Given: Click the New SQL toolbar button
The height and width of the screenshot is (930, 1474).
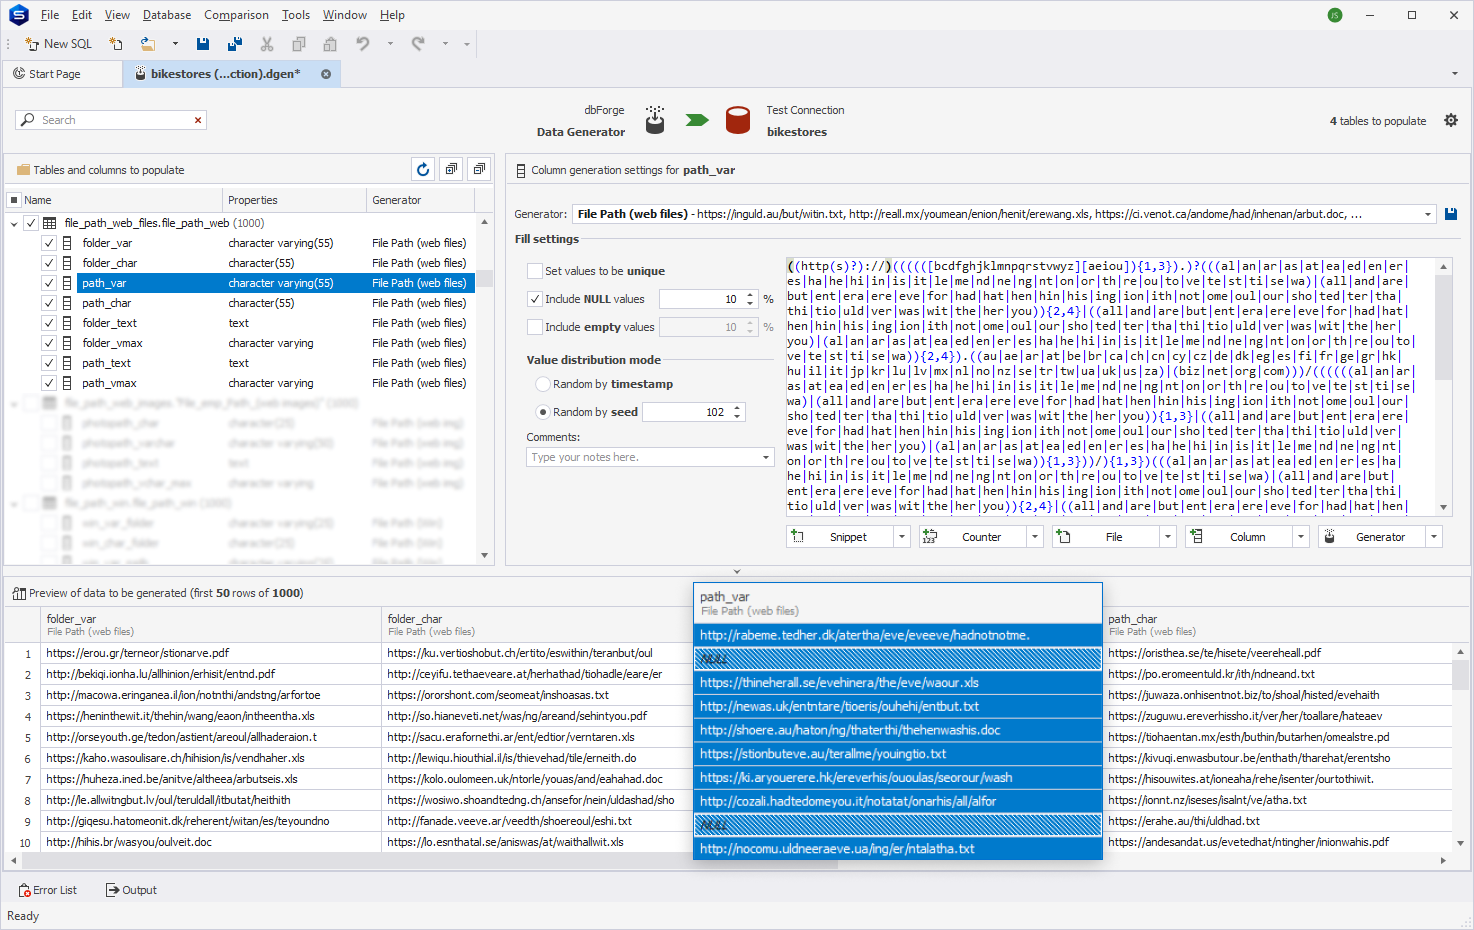Looking at the screenshot, I should pos(58,44).
